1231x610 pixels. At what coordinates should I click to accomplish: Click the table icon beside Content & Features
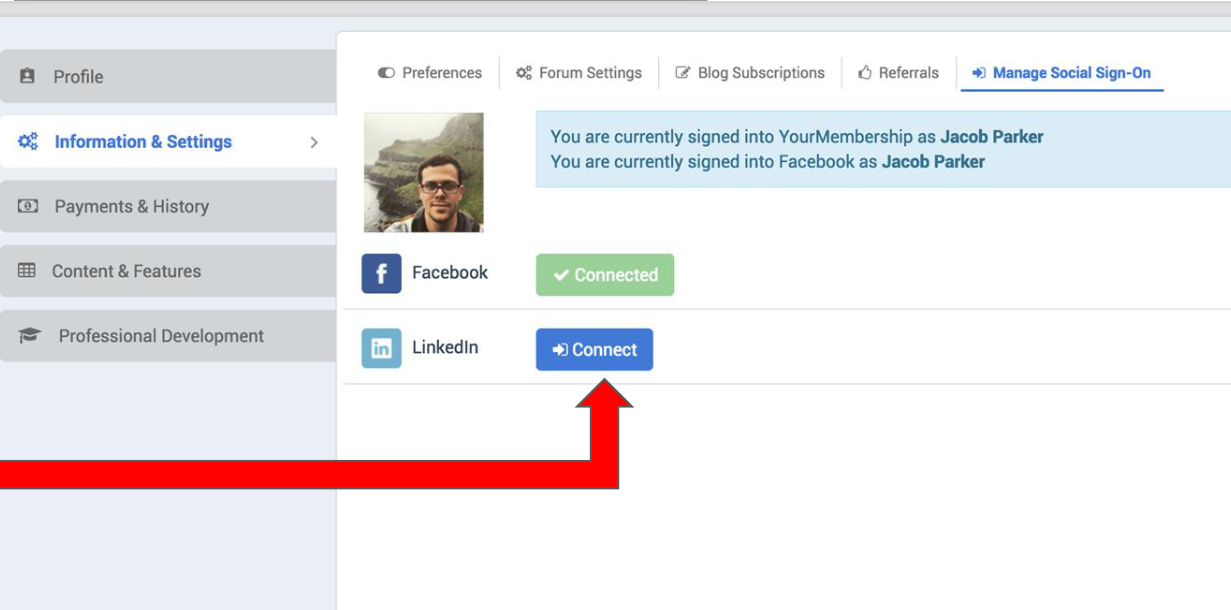click(27, 271)
